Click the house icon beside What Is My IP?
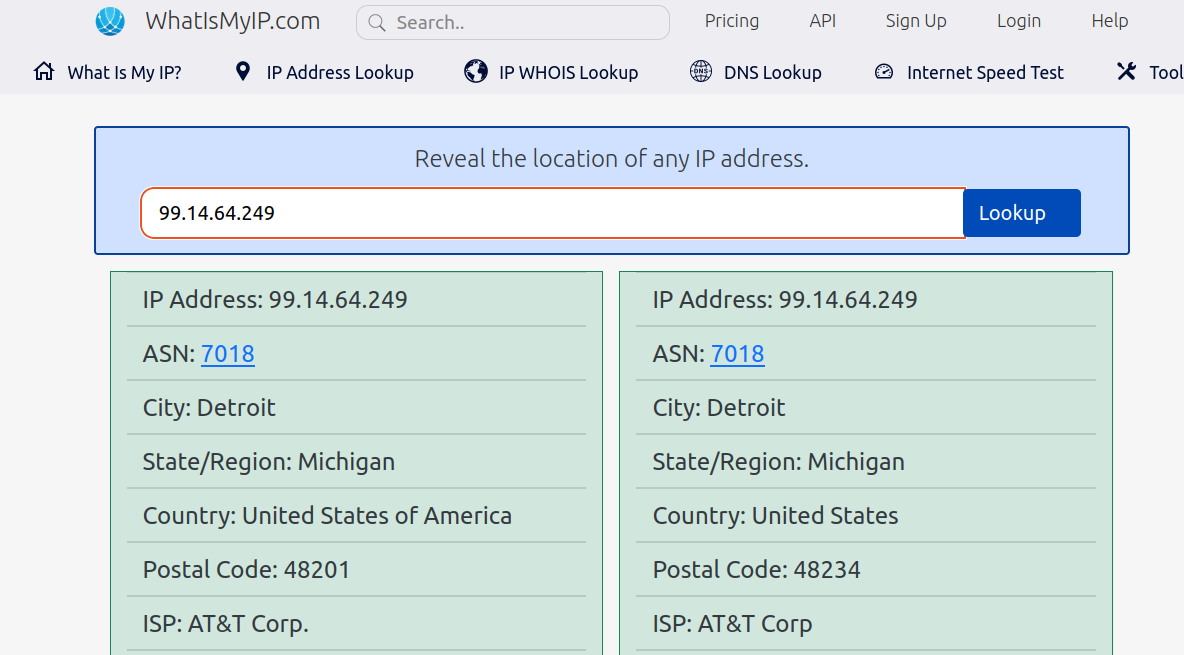 point(44,72)
